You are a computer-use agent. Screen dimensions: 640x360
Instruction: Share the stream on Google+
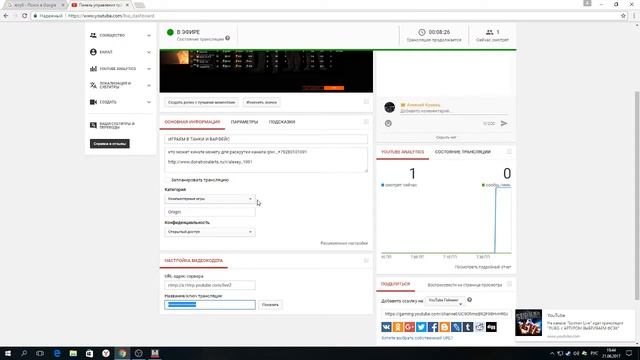coord(409,327)
